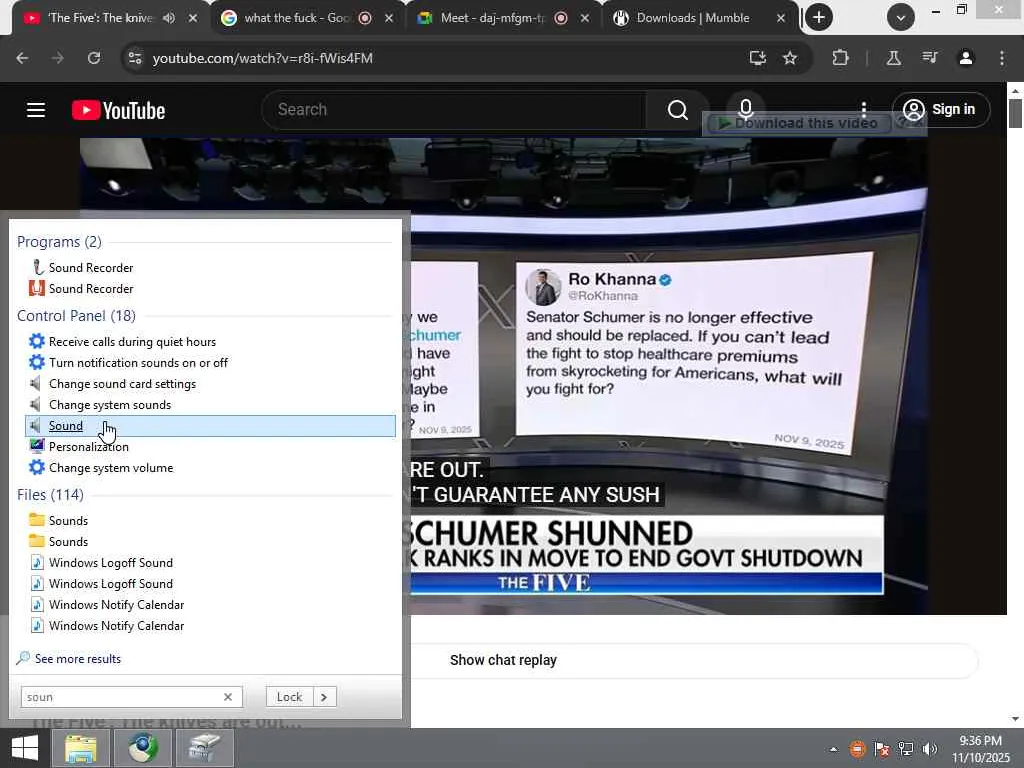This screenshot has height=768, width=1024.
Task: Click the volume speaker tray icon
Action: tap(929, 749)
